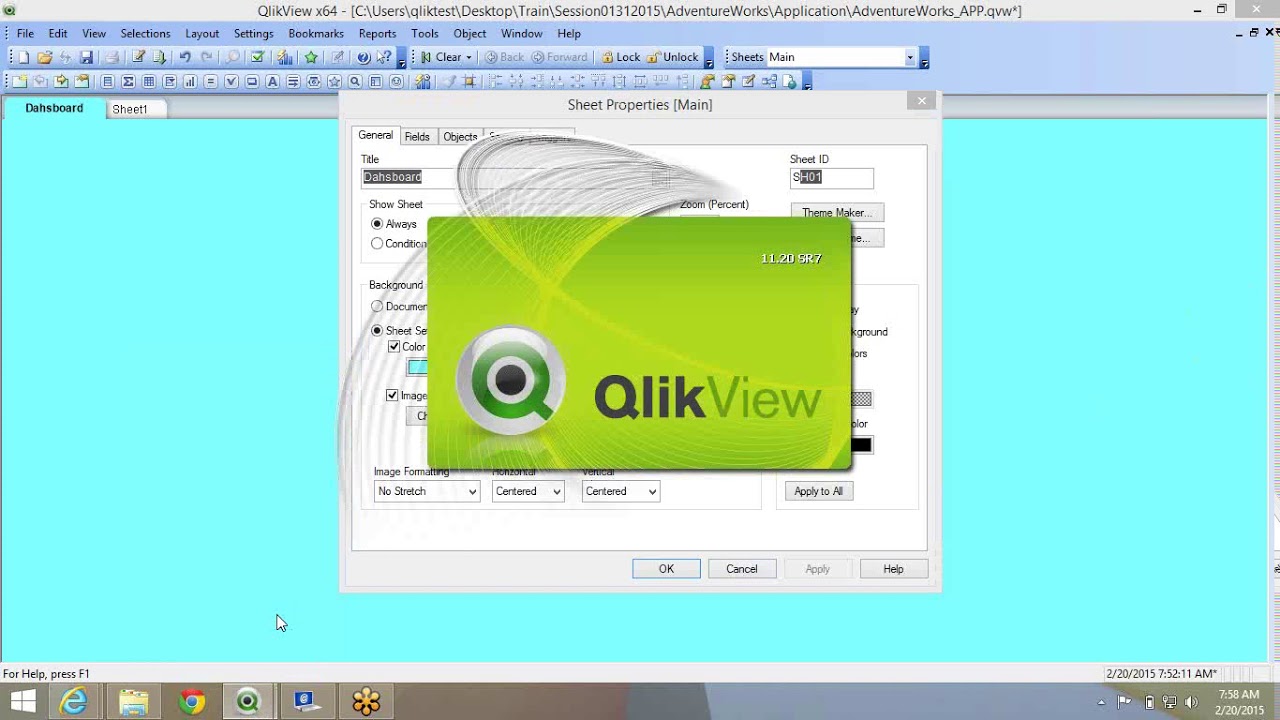Uncheck the Image checkbox
Viewport: 1280px width, 720px height.
tap(393, 395)
